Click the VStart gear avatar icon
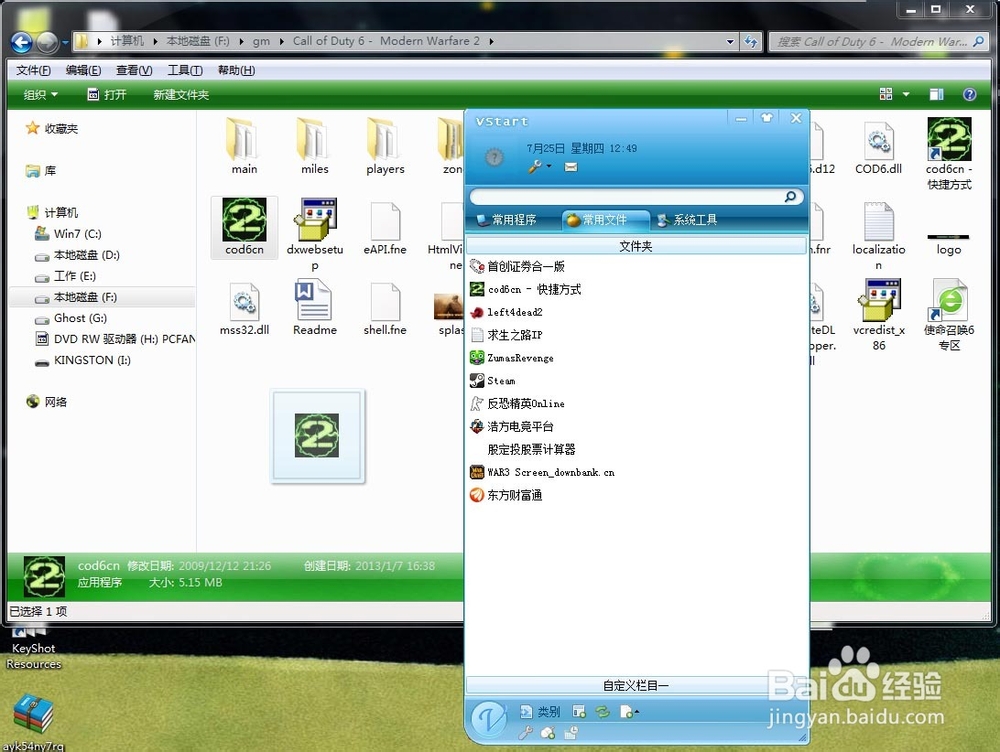 coord(494,157)
